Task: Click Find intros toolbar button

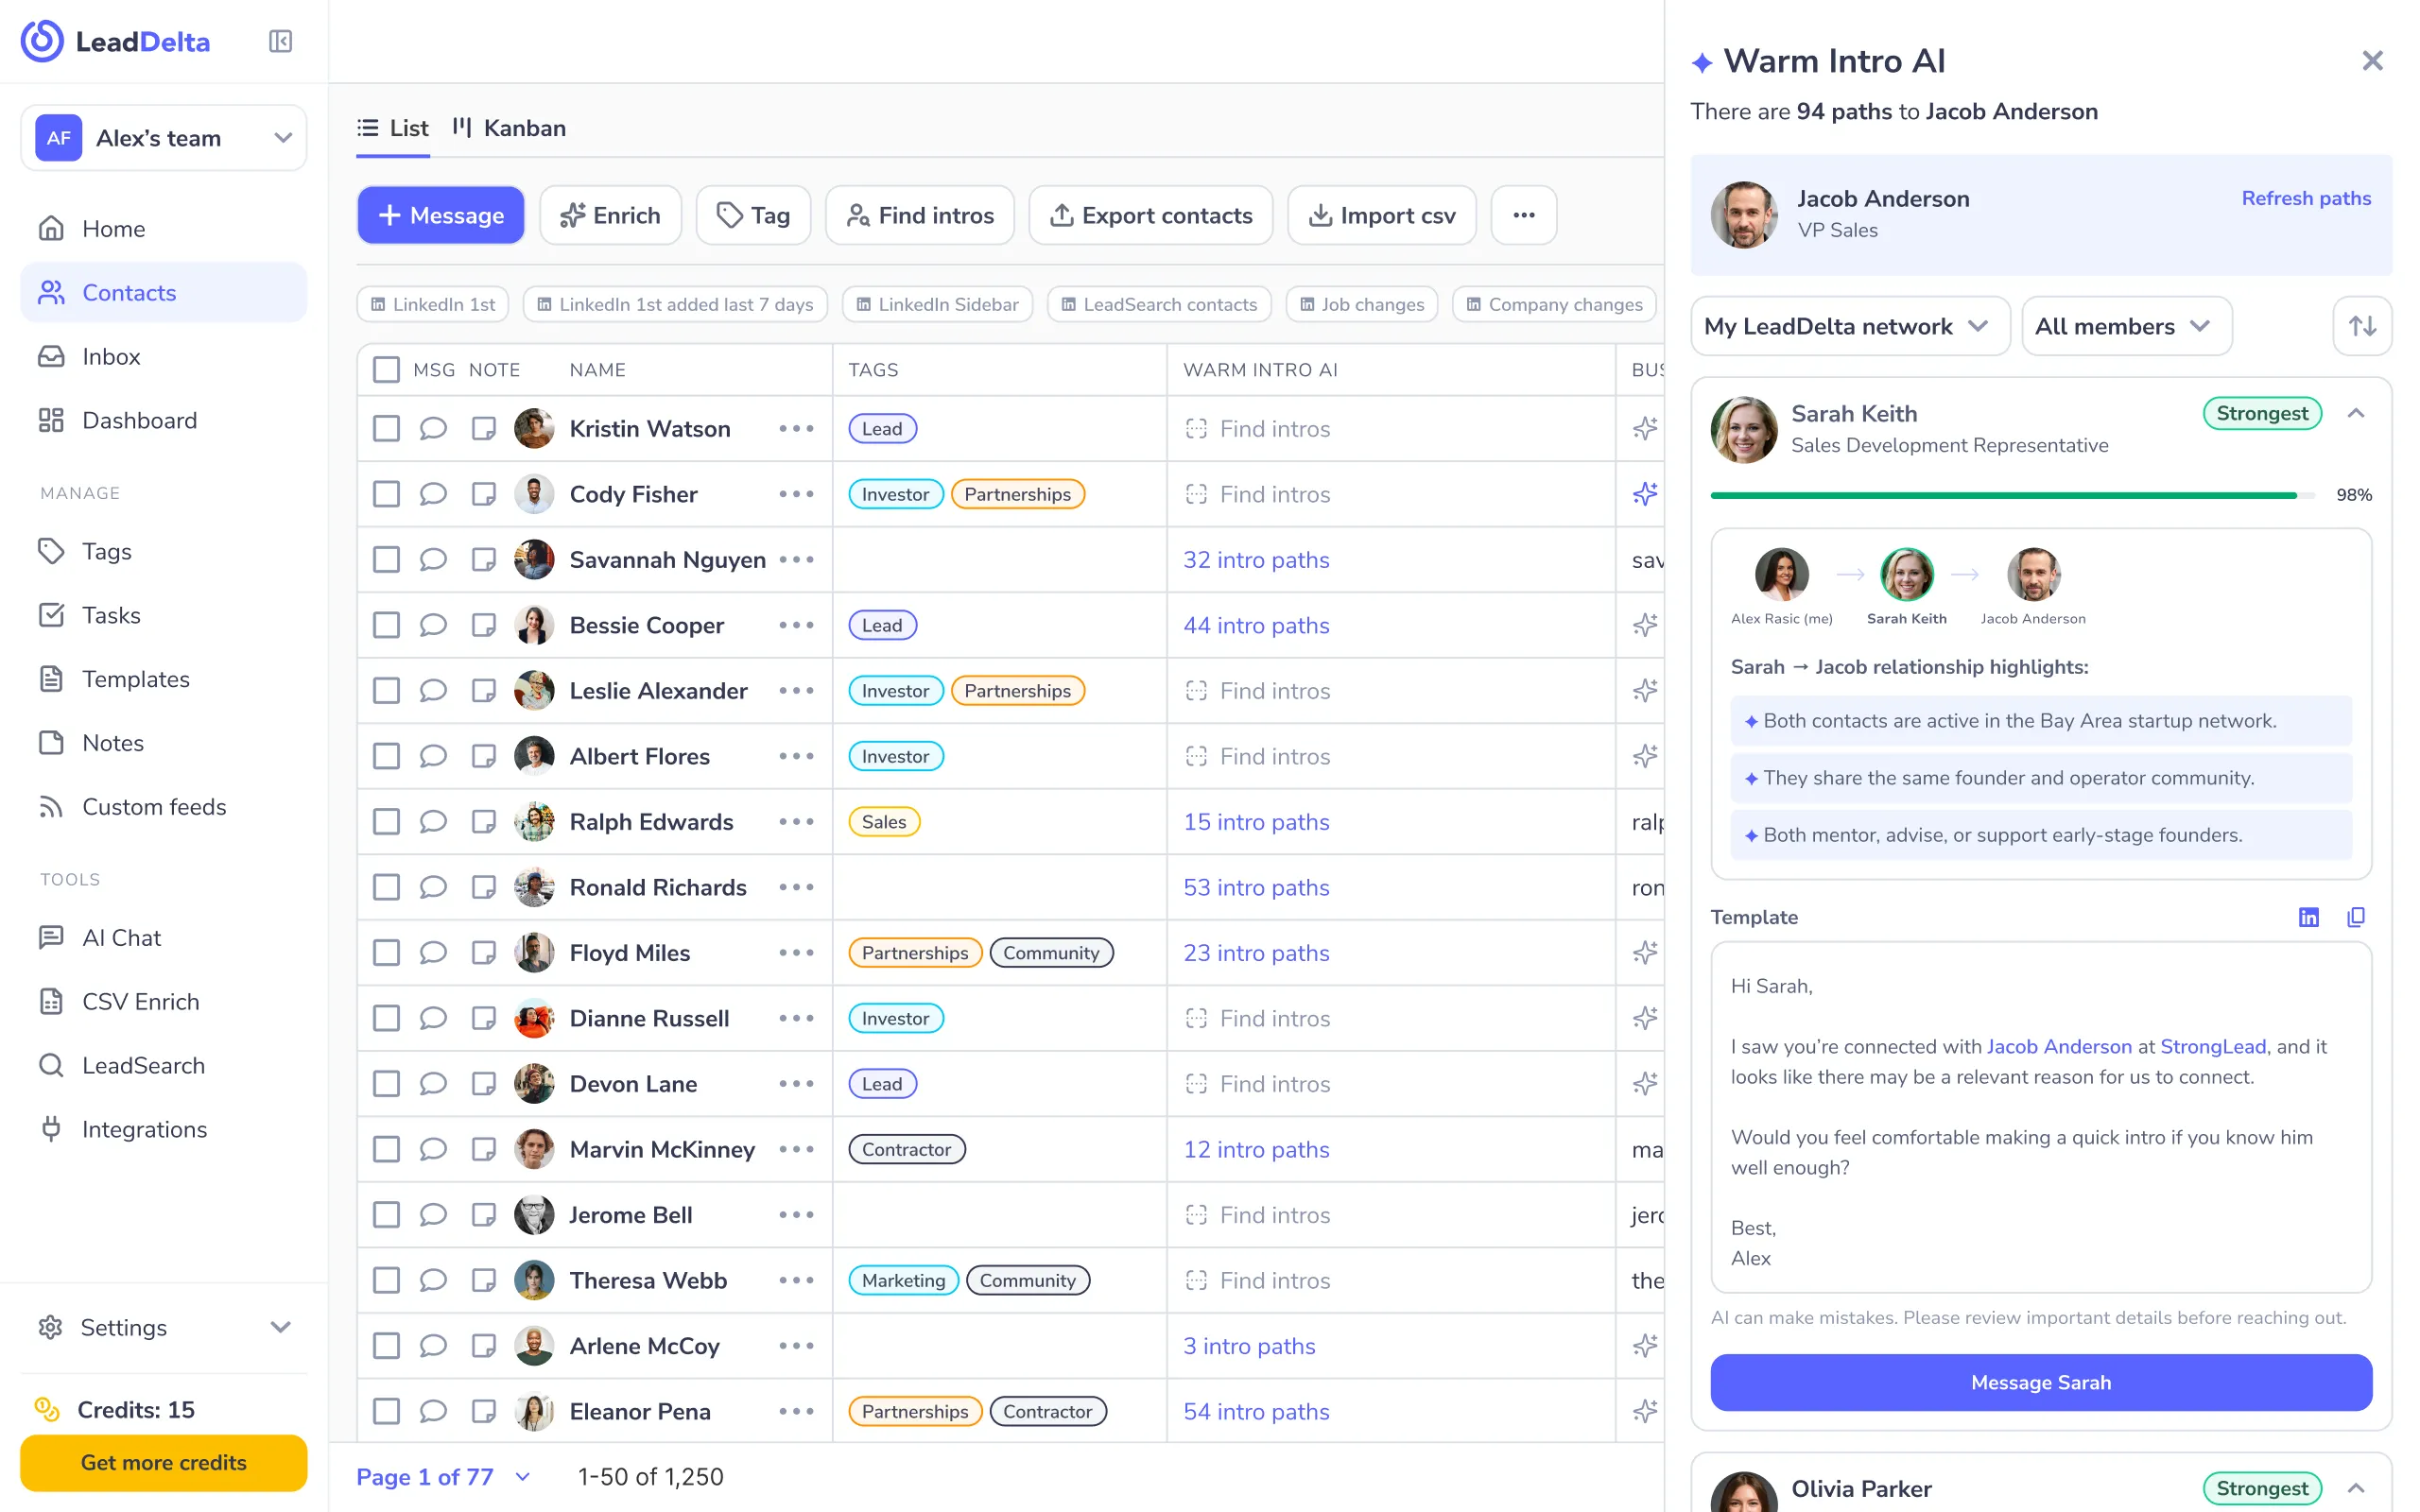Action: click(919, 215)
